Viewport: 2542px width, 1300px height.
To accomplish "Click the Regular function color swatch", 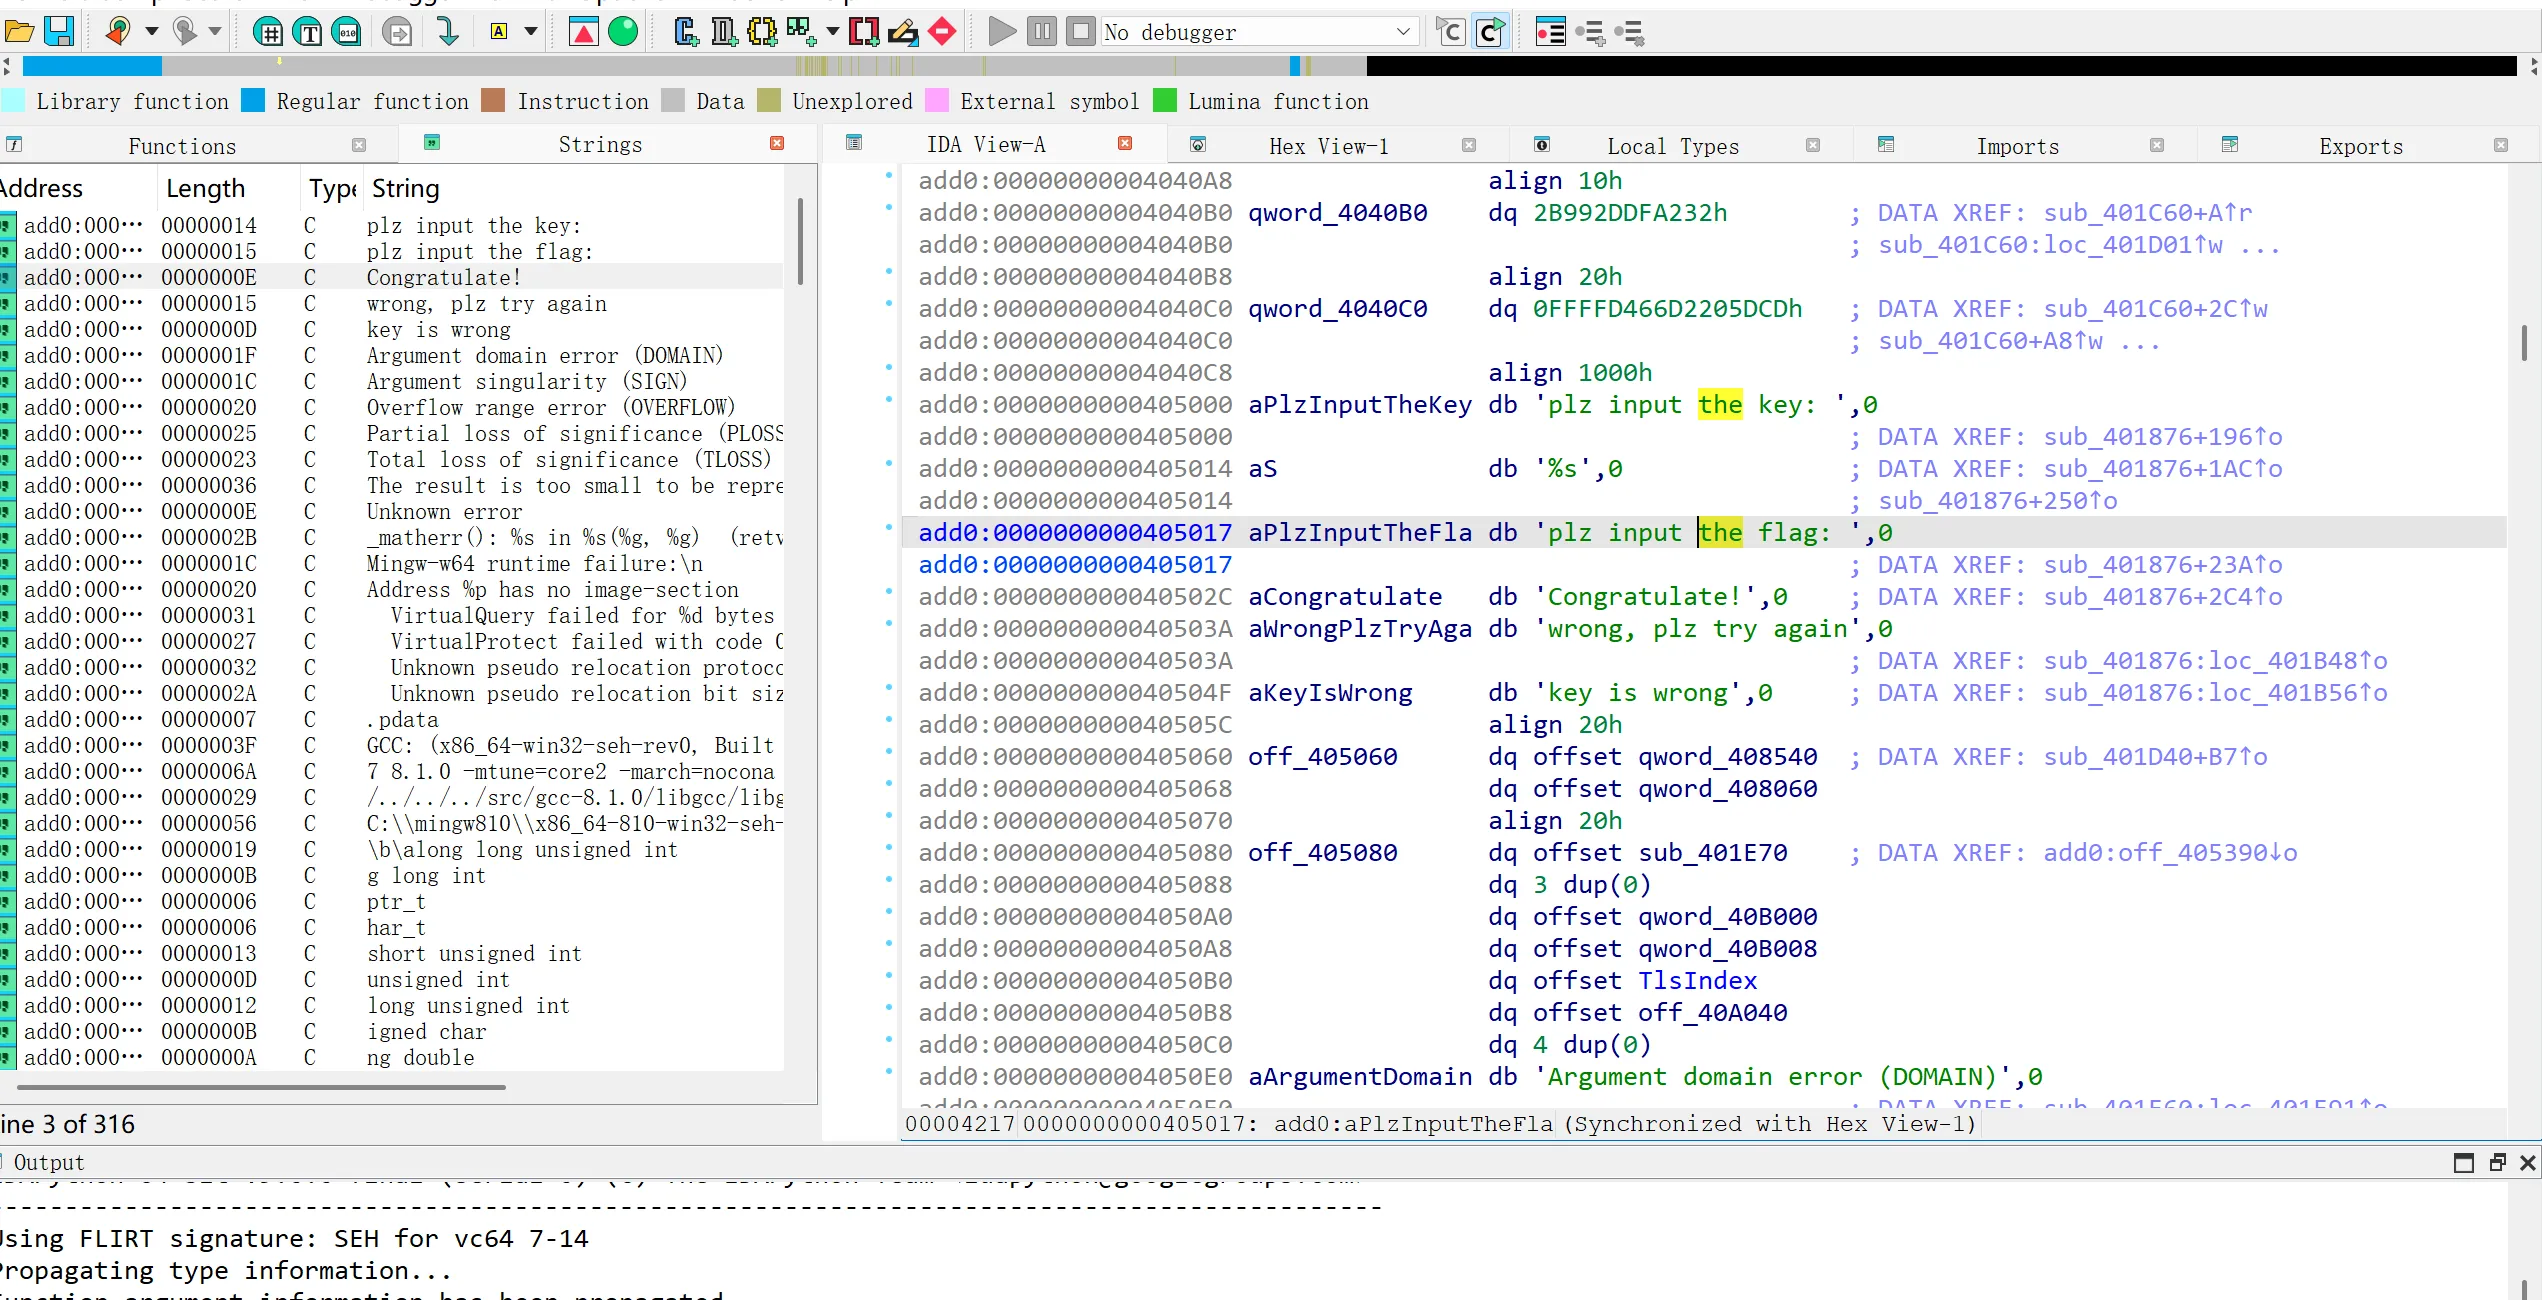I will coord(254,101).
